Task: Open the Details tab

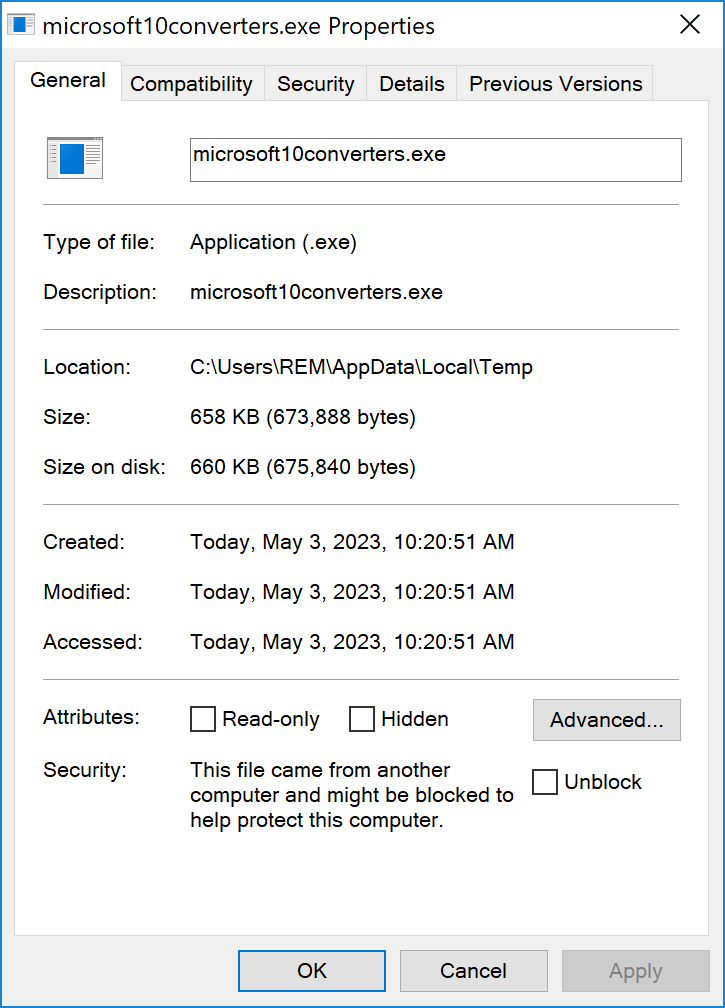Action: point(411,84)
